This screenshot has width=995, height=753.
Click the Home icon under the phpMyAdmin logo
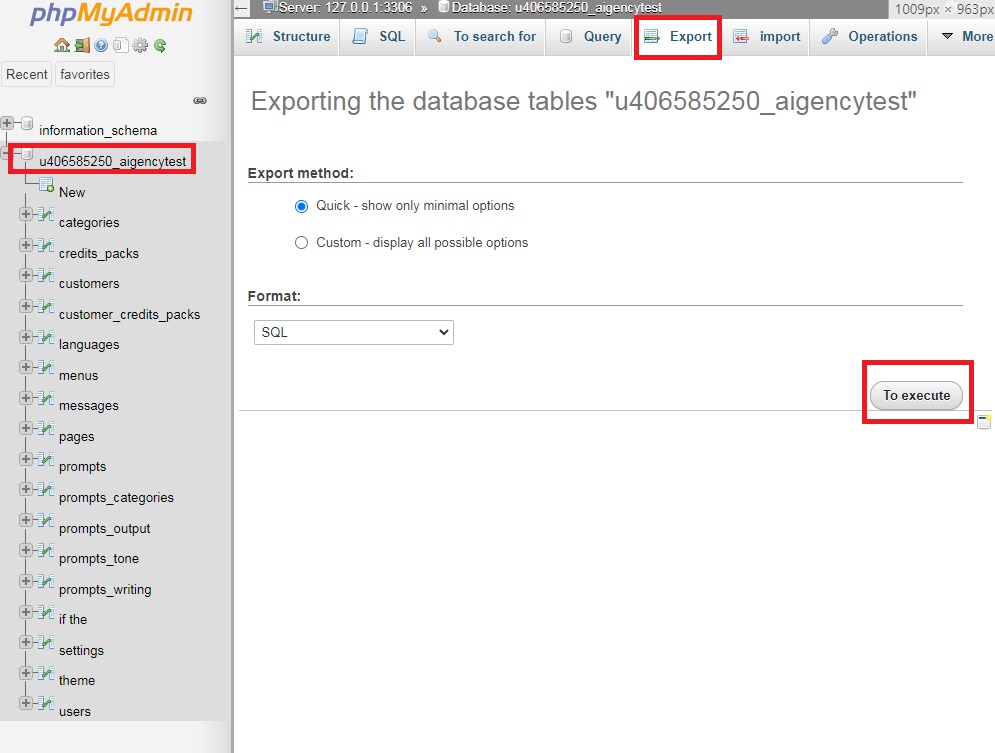pyautogui.click(x=62, y=45)
